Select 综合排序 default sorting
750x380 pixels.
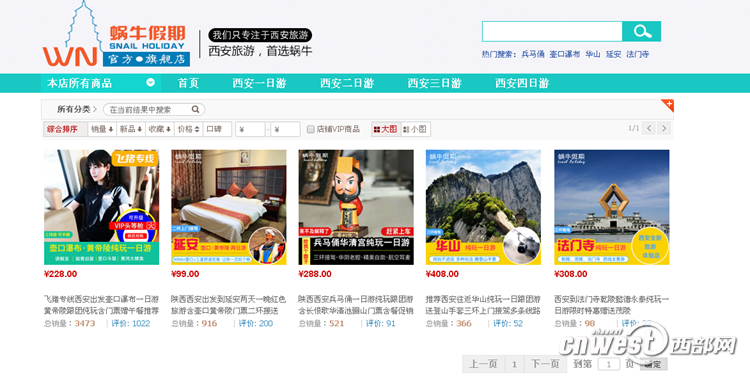click(x=66, y=129)
